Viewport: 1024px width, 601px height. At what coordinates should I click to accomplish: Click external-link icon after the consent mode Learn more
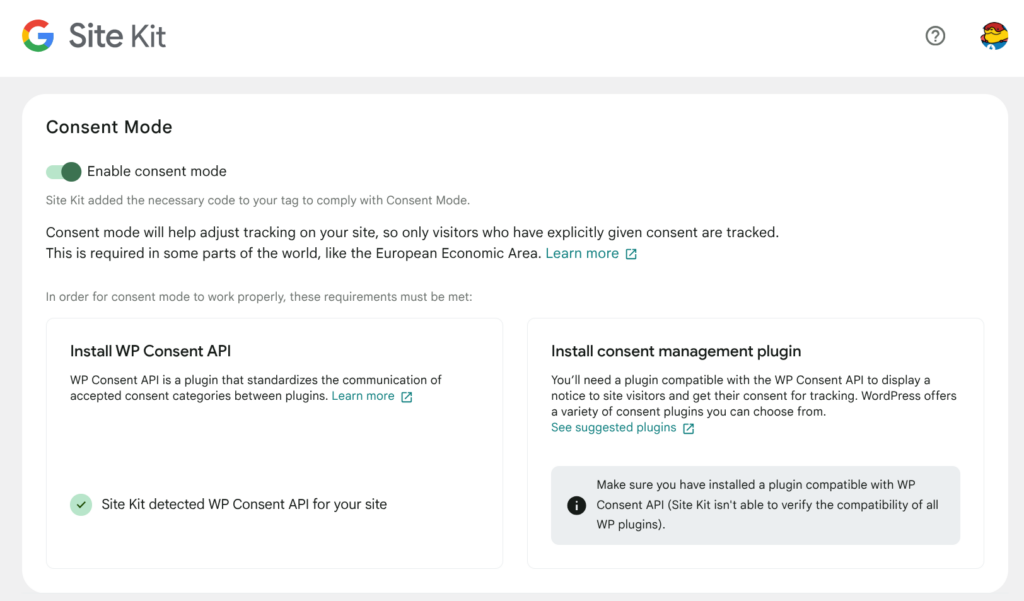(631, 254)
